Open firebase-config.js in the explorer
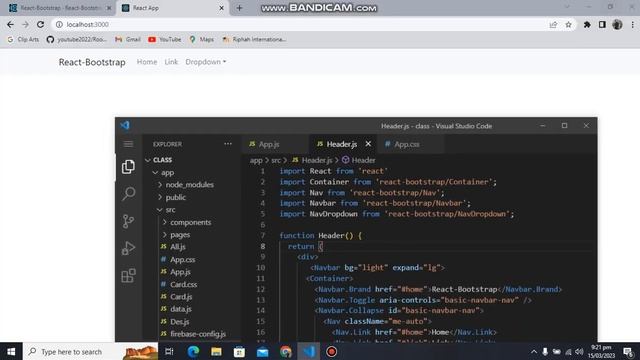Viewport: 640px width, 360px height. [198, 334]
